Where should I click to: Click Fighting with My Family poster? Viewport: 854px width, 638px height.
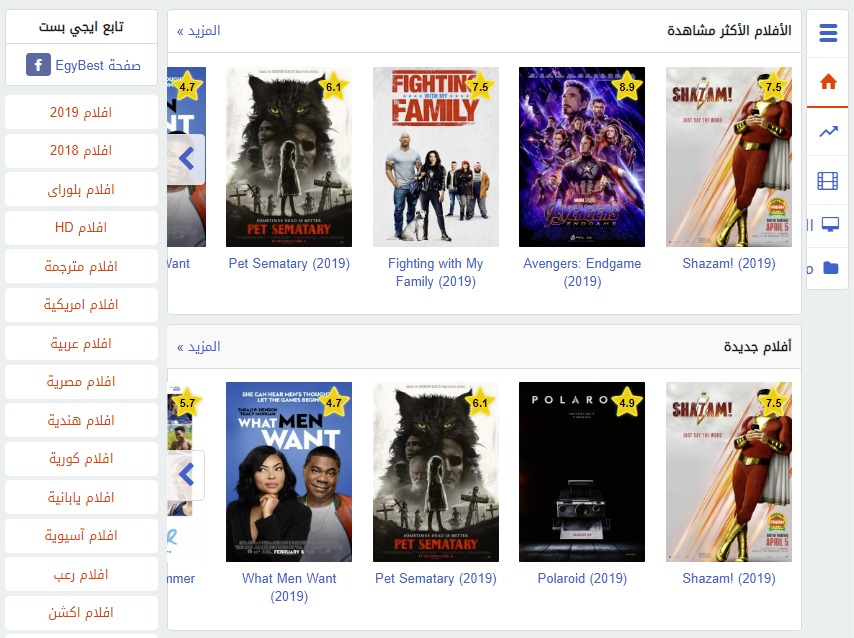[x=435, y=157]
